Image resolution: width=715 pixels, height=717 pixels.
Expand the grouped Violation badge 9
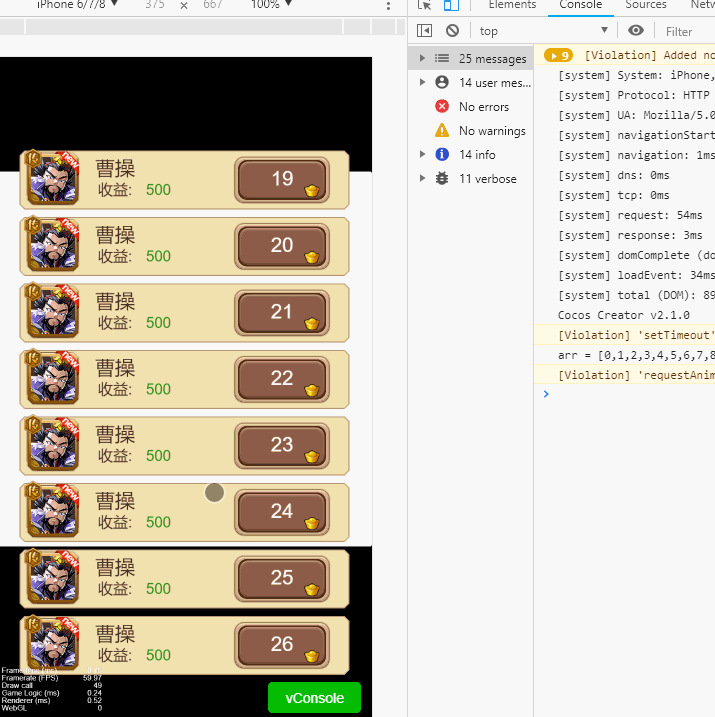click(x=558, y=56)
